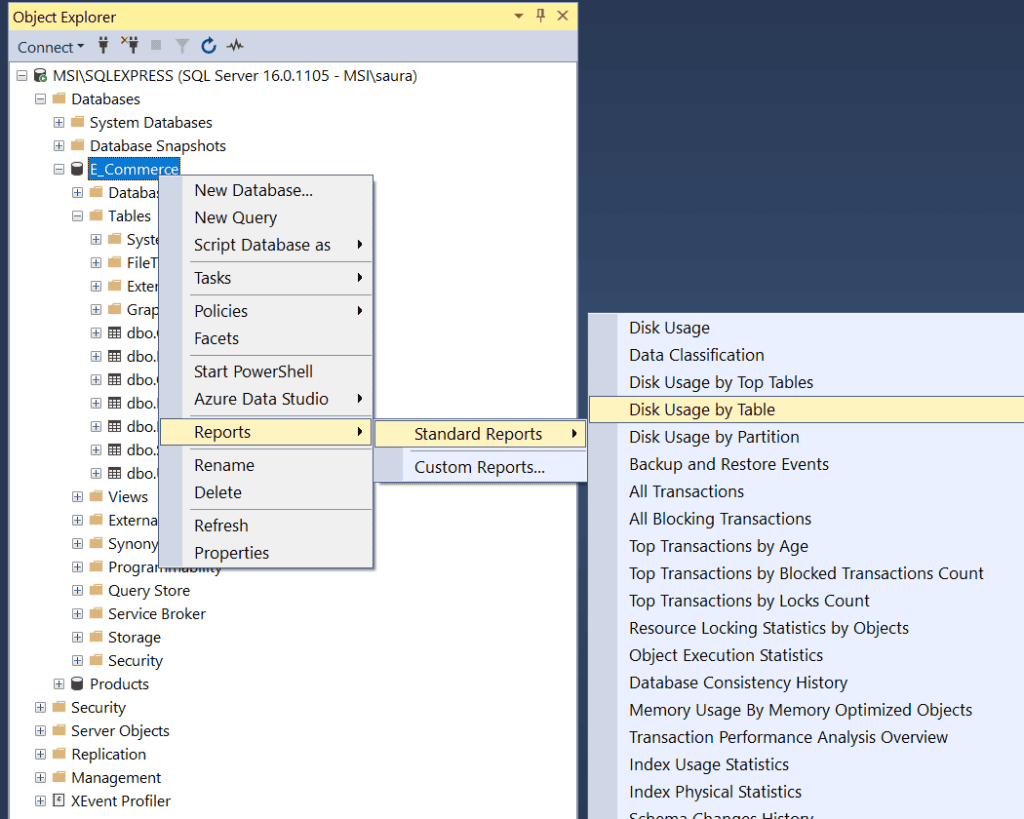The height and width of the screenshot is (819, 1024).
Task: Click the E_Commerce database icon
Action: 75,169
